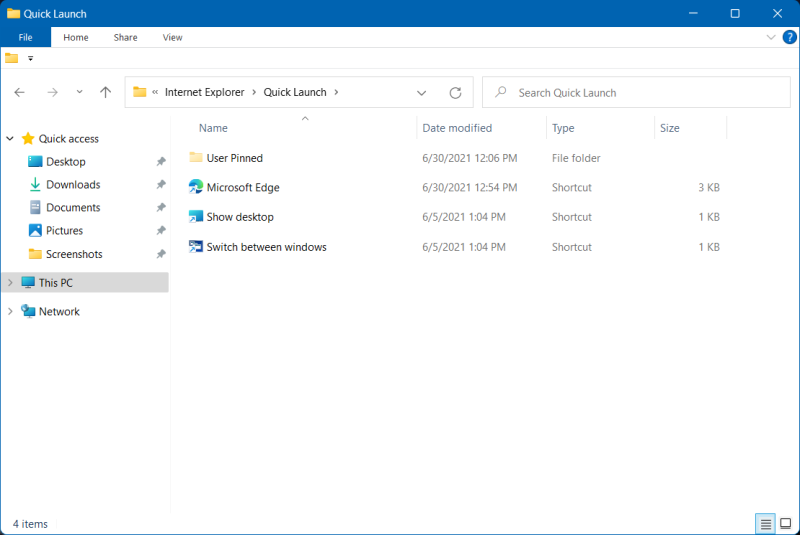Select the Show desktop shortcut icon
This screenshot has width=800, height=535.
click(x=196, y=217)
